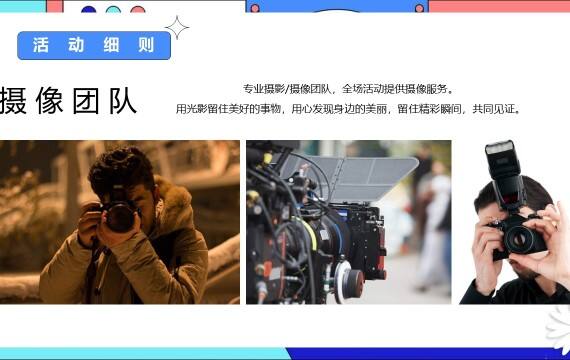Select photo of man in snowy street
This screenshot has height=360, width=570.
120,222
